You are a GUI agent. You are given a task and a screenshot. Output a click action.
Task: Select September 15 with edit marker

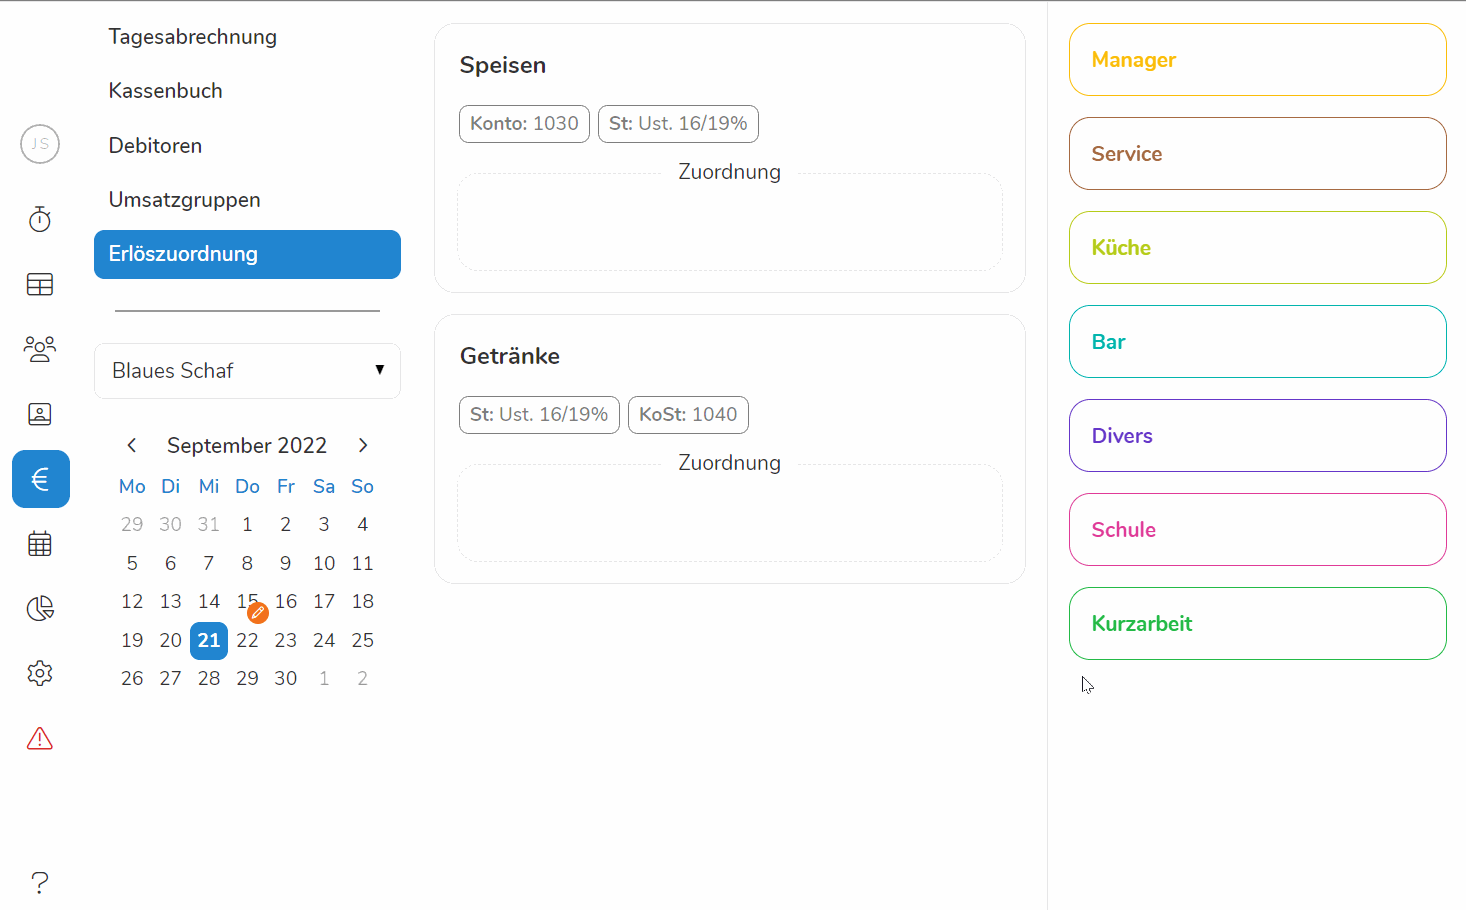[x=247, y=602]
